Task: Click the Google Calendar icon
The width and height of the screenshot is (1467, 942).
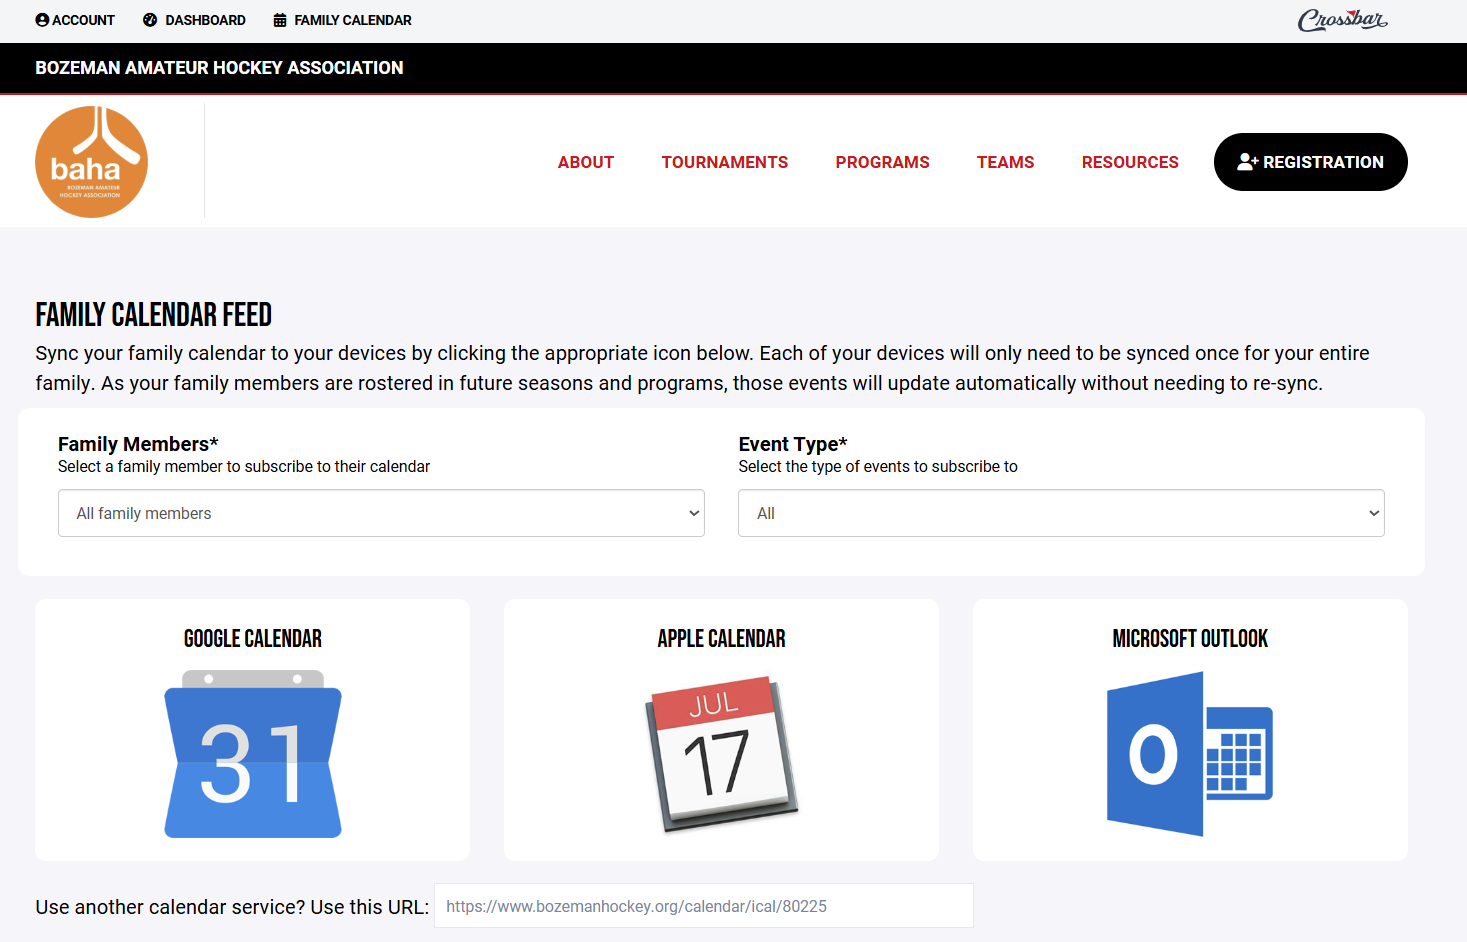Action: 253,754
